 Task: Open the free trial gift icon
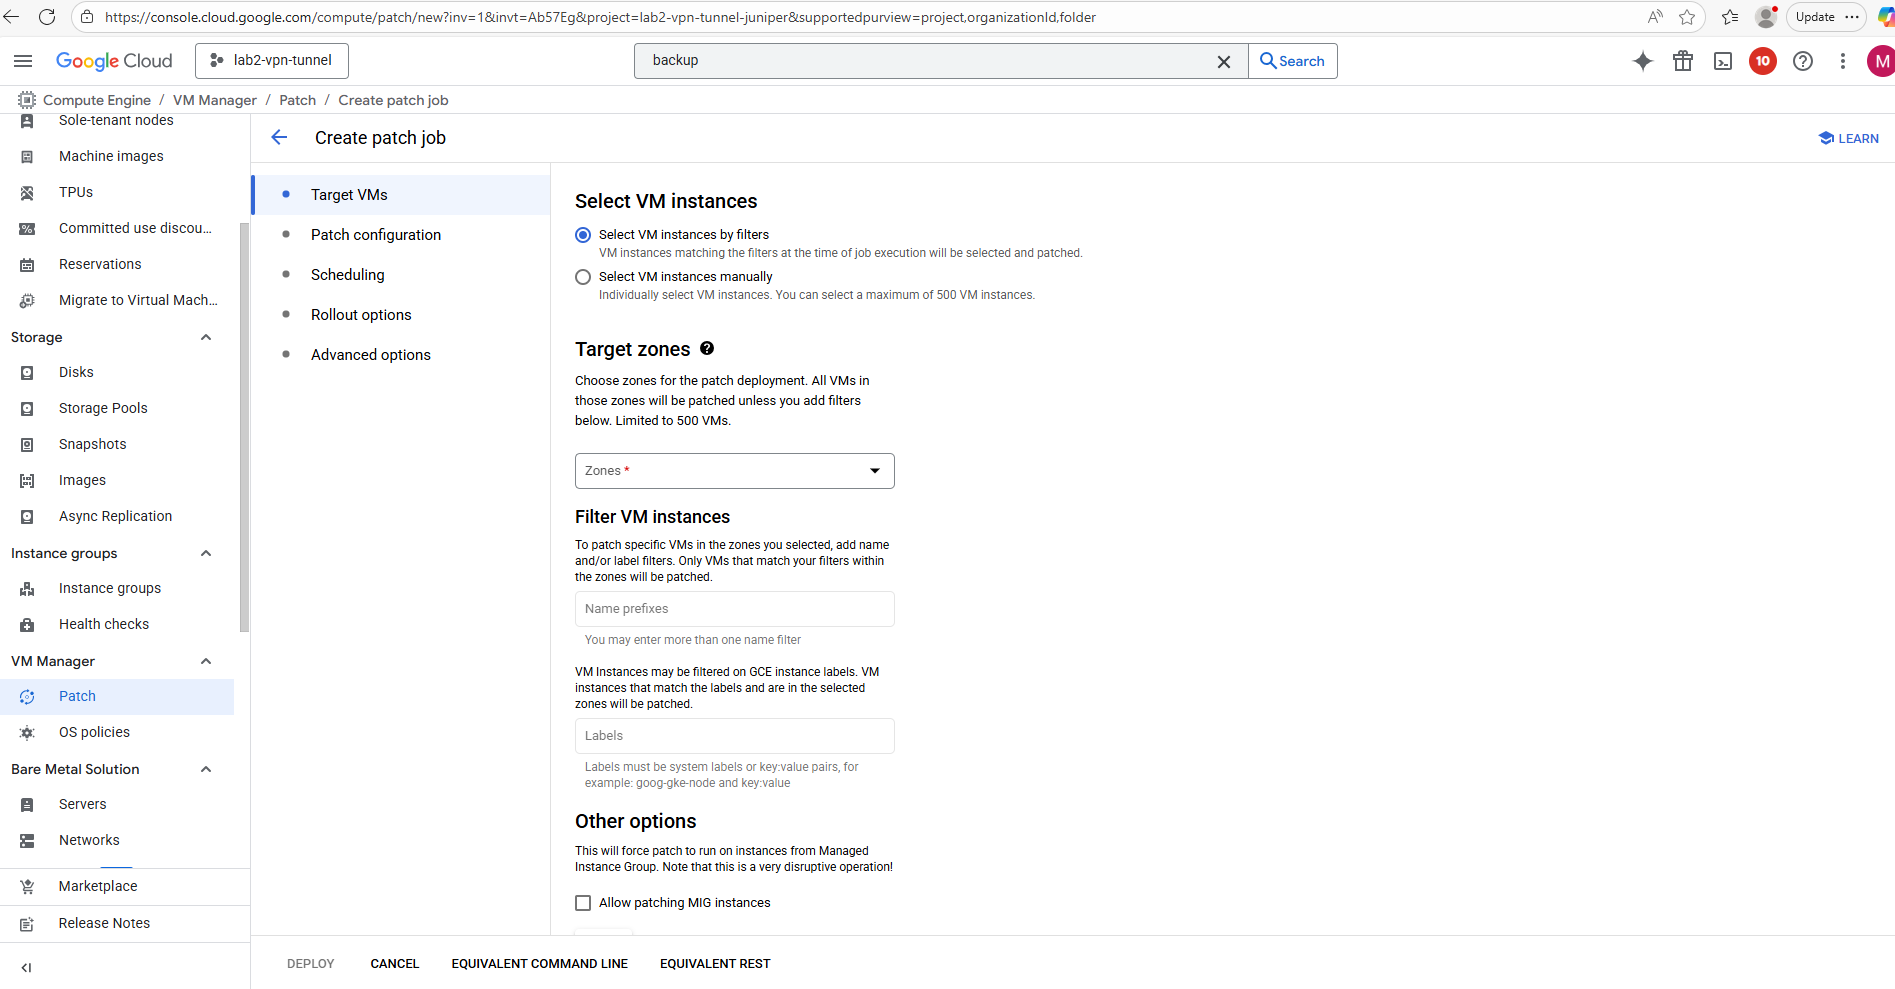1683,61
